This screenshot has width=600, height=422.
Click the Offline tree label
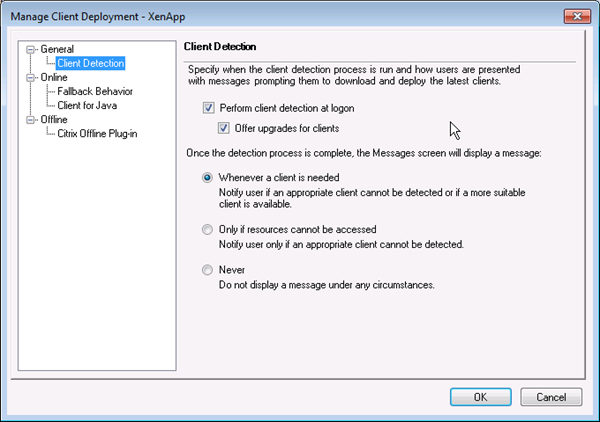click(54, 119)
